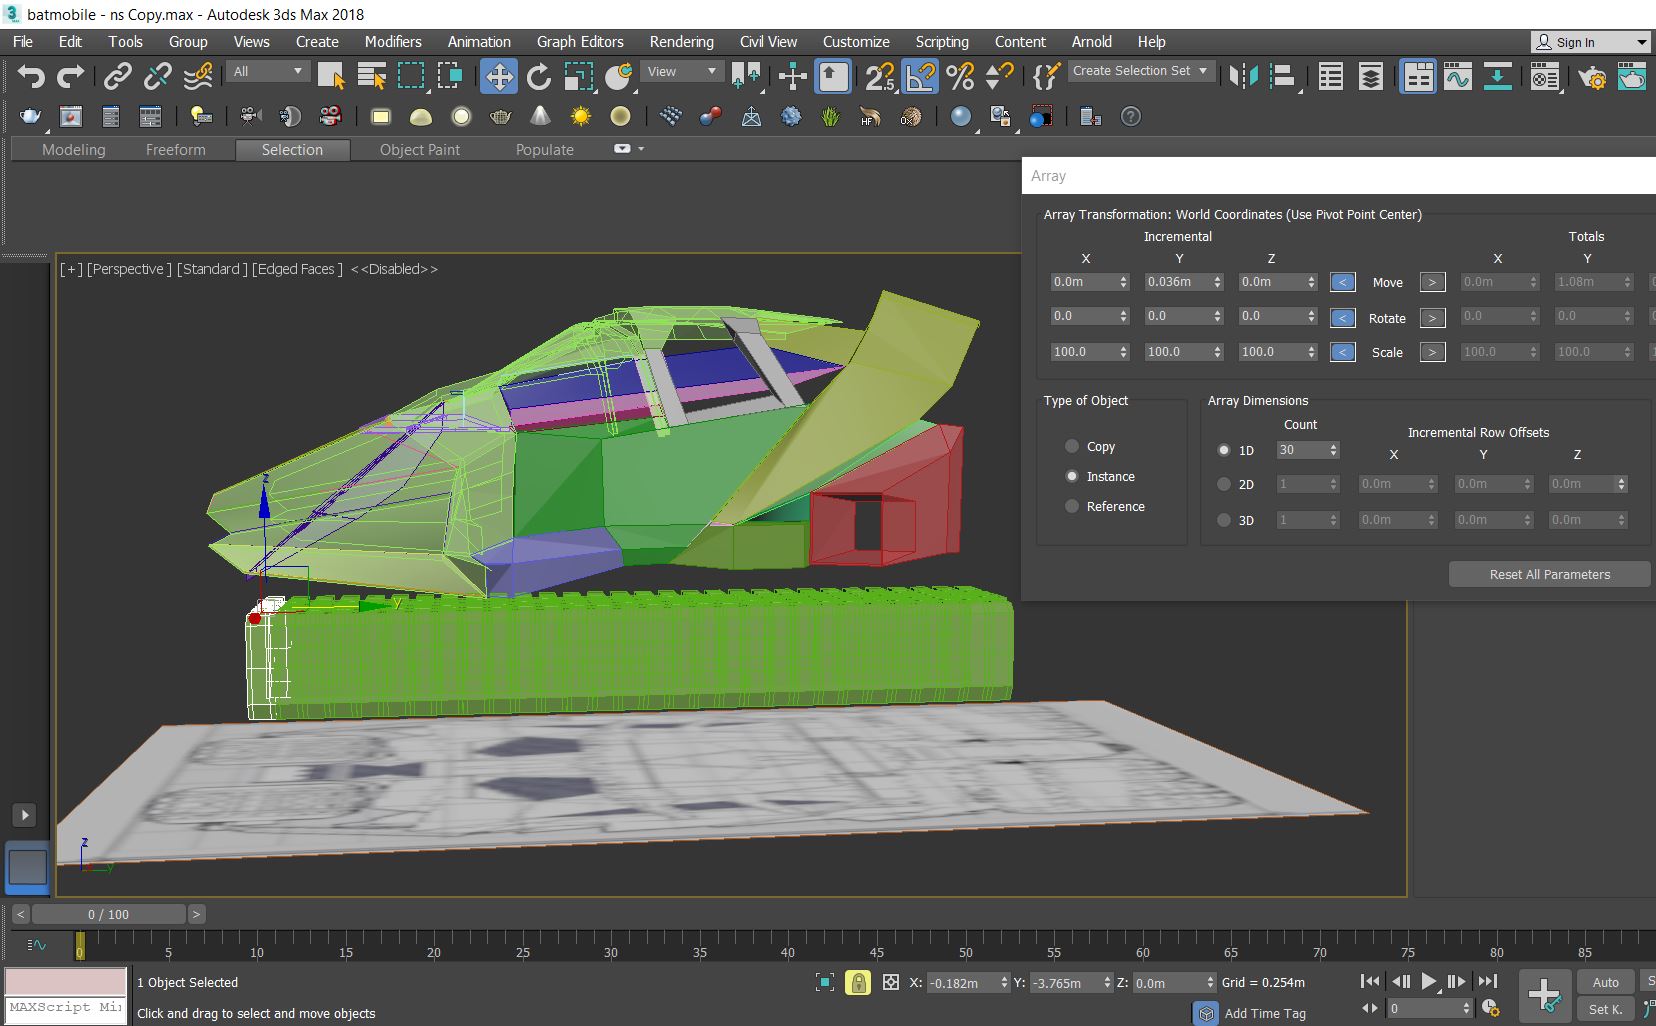Click Go to End playback button
The height and width of the screenshot is (1026, 1656).
1488,982
